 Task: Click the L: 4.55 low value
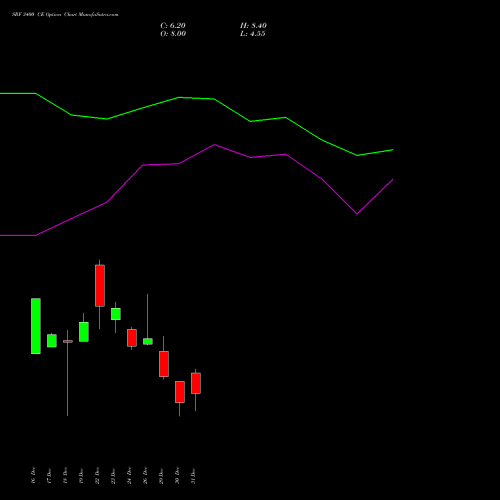click(x=253, y=34)
